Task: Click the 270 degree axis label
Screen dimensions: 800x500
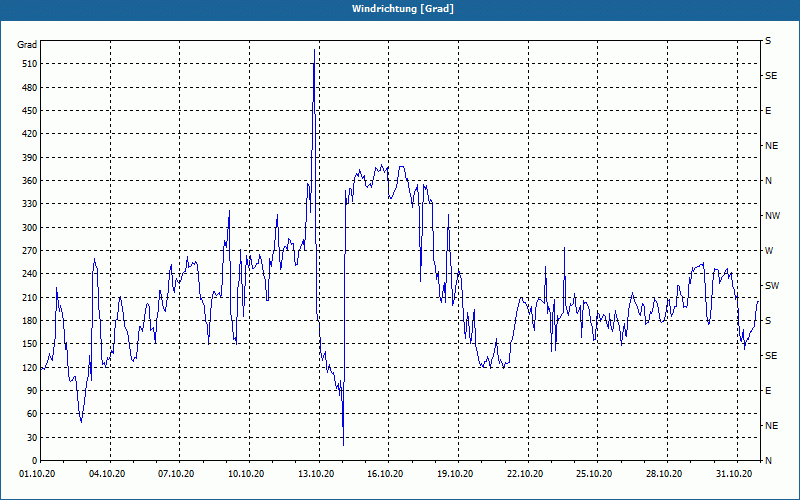Action: pyautogui.click(x=30, y=251)
